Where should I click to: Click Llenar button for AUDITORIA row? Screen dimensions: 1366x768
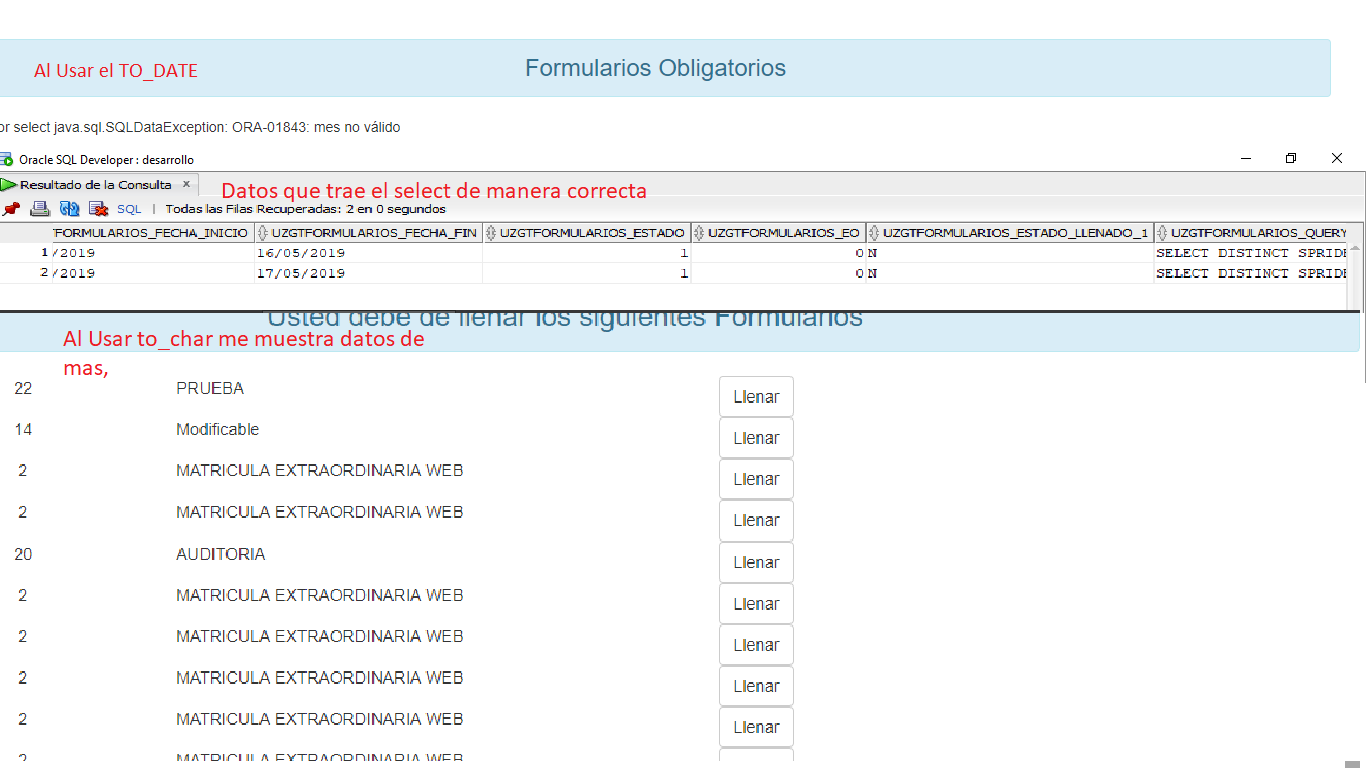coord(756,563)
